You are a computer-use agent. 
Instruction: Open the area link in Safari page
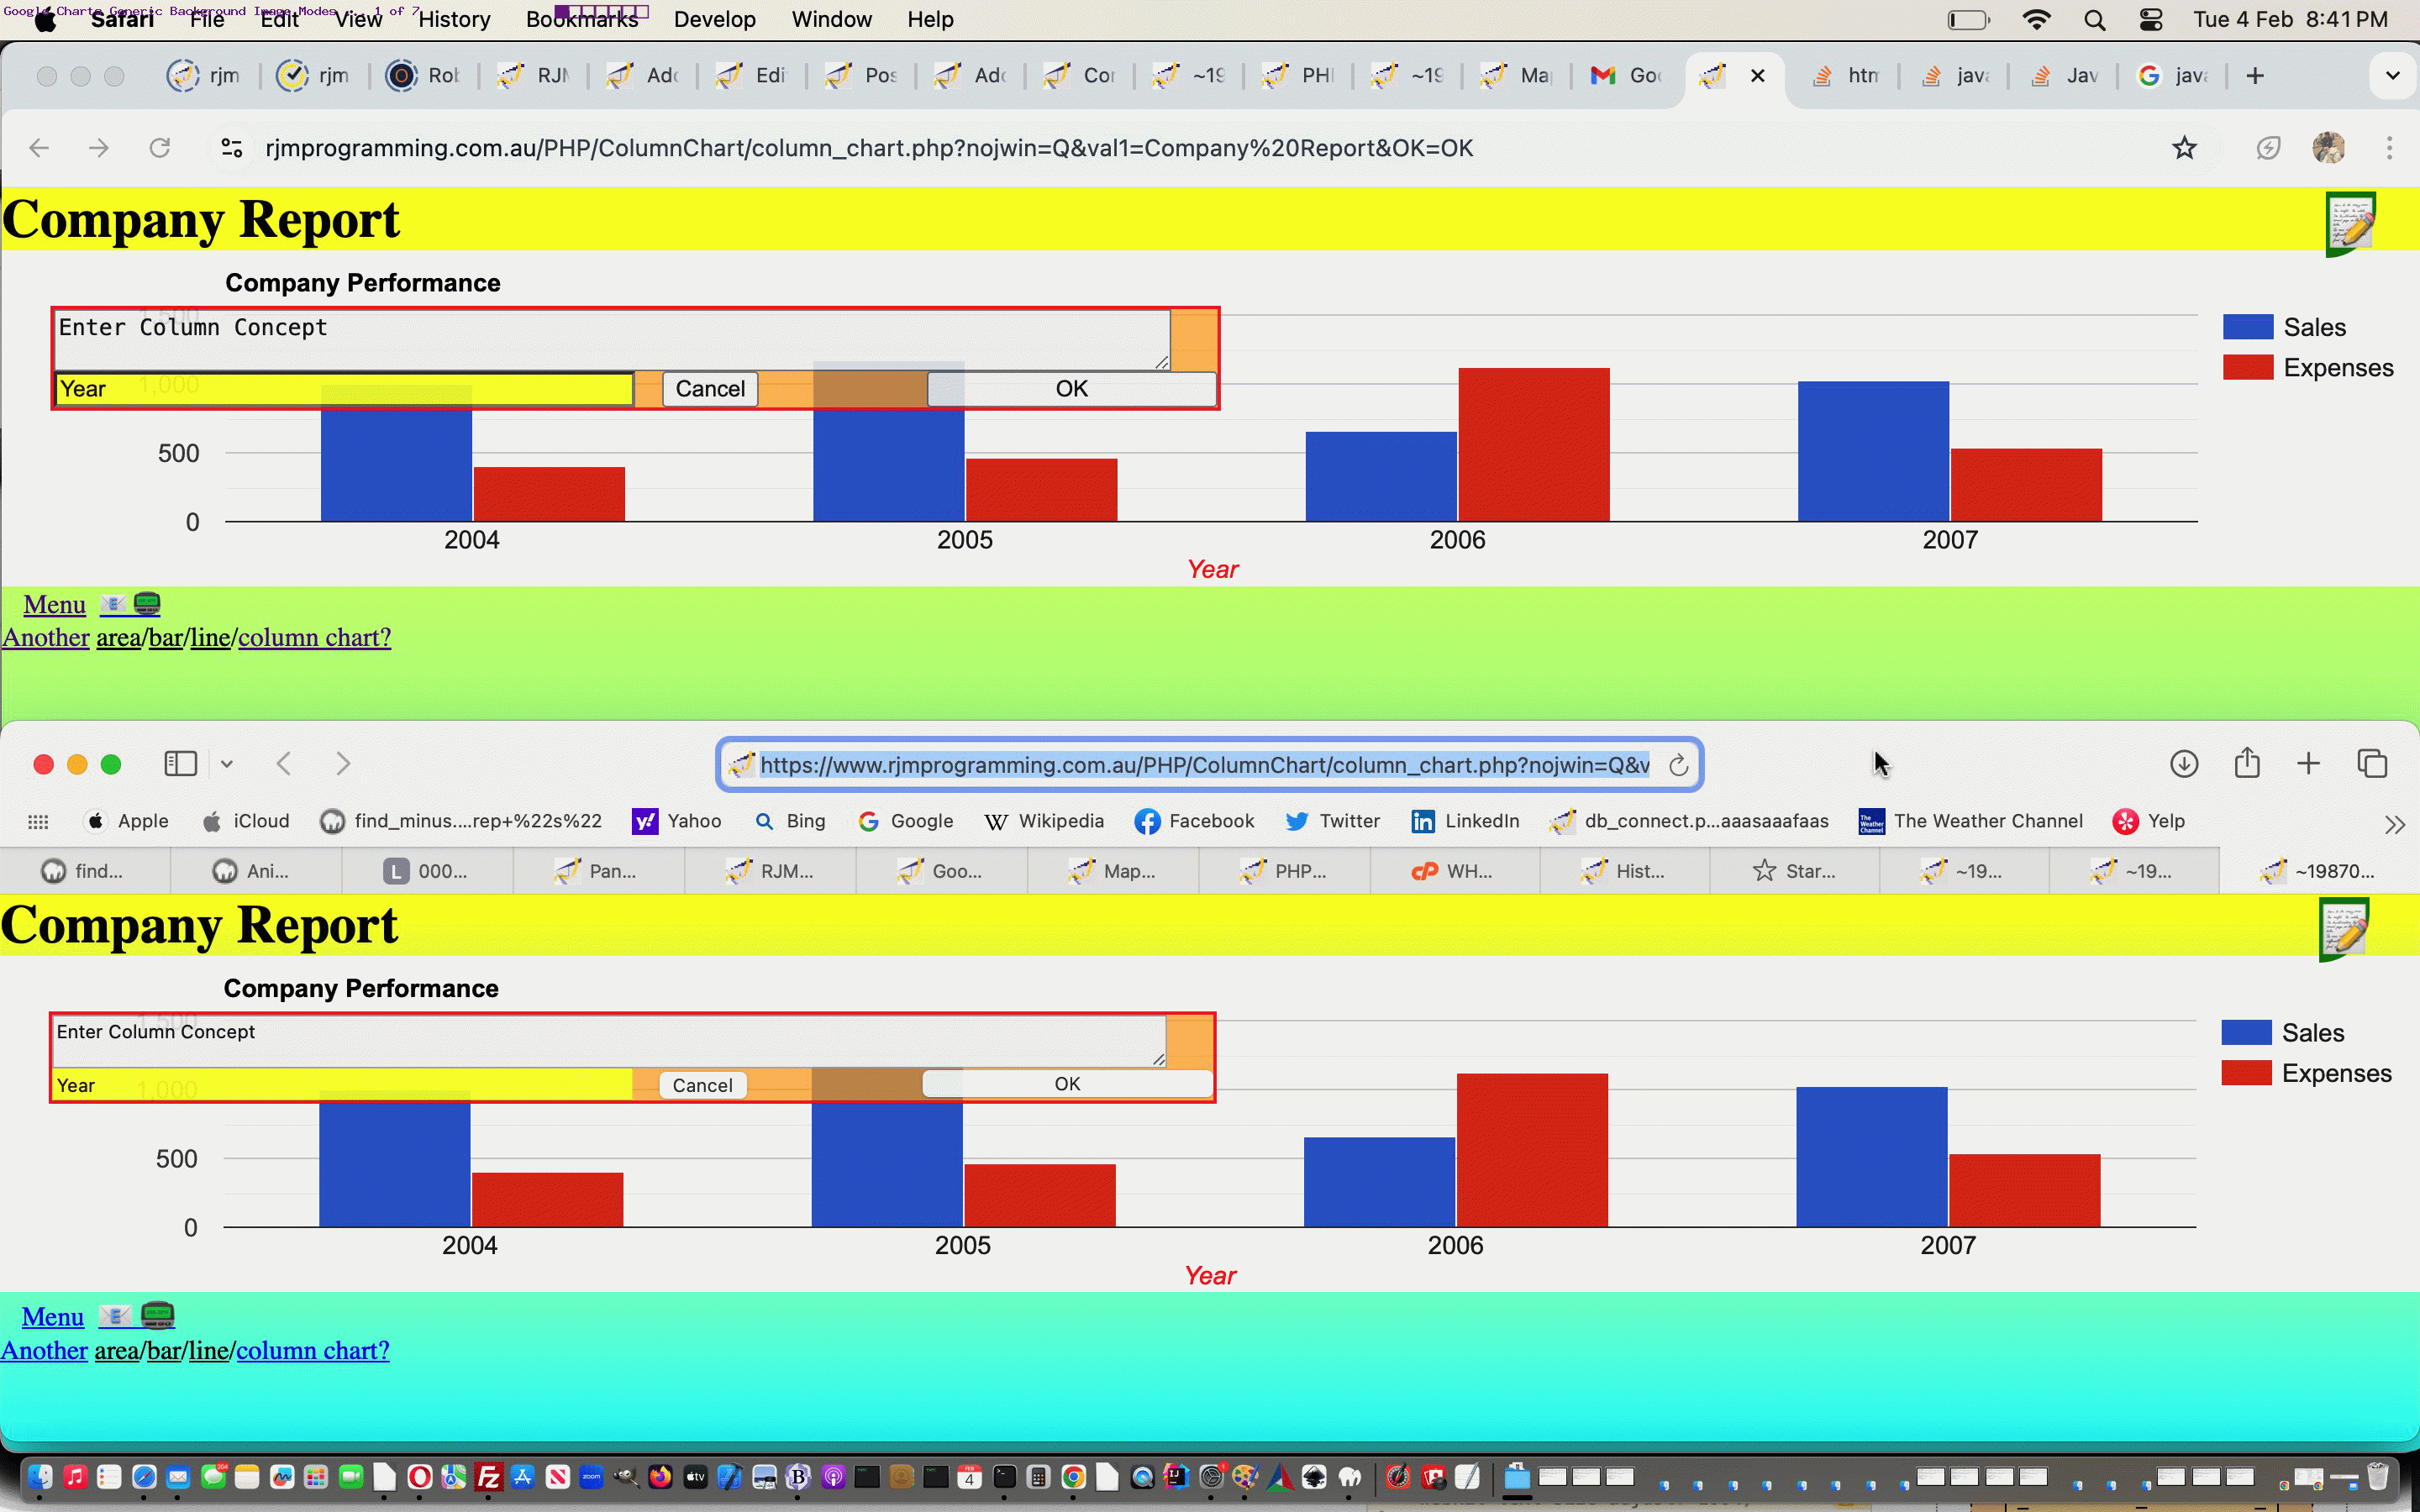click(116, 1351)
